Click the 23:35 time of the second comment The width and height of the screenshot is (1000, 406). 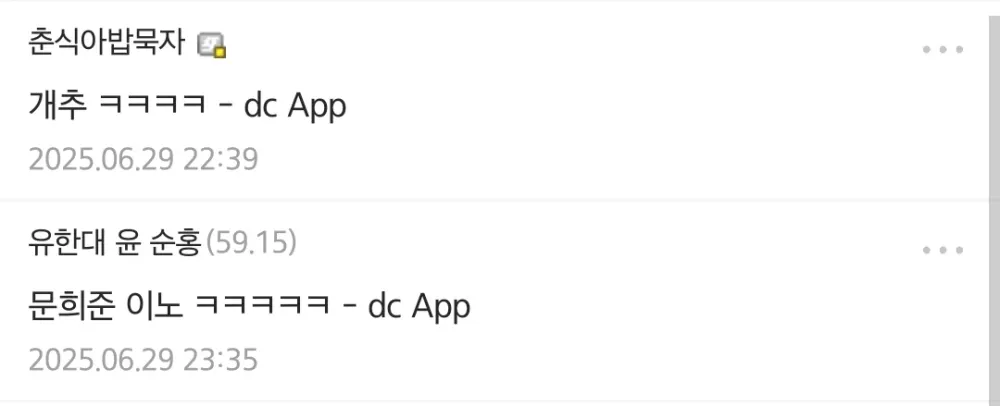(x=221, y=359)
